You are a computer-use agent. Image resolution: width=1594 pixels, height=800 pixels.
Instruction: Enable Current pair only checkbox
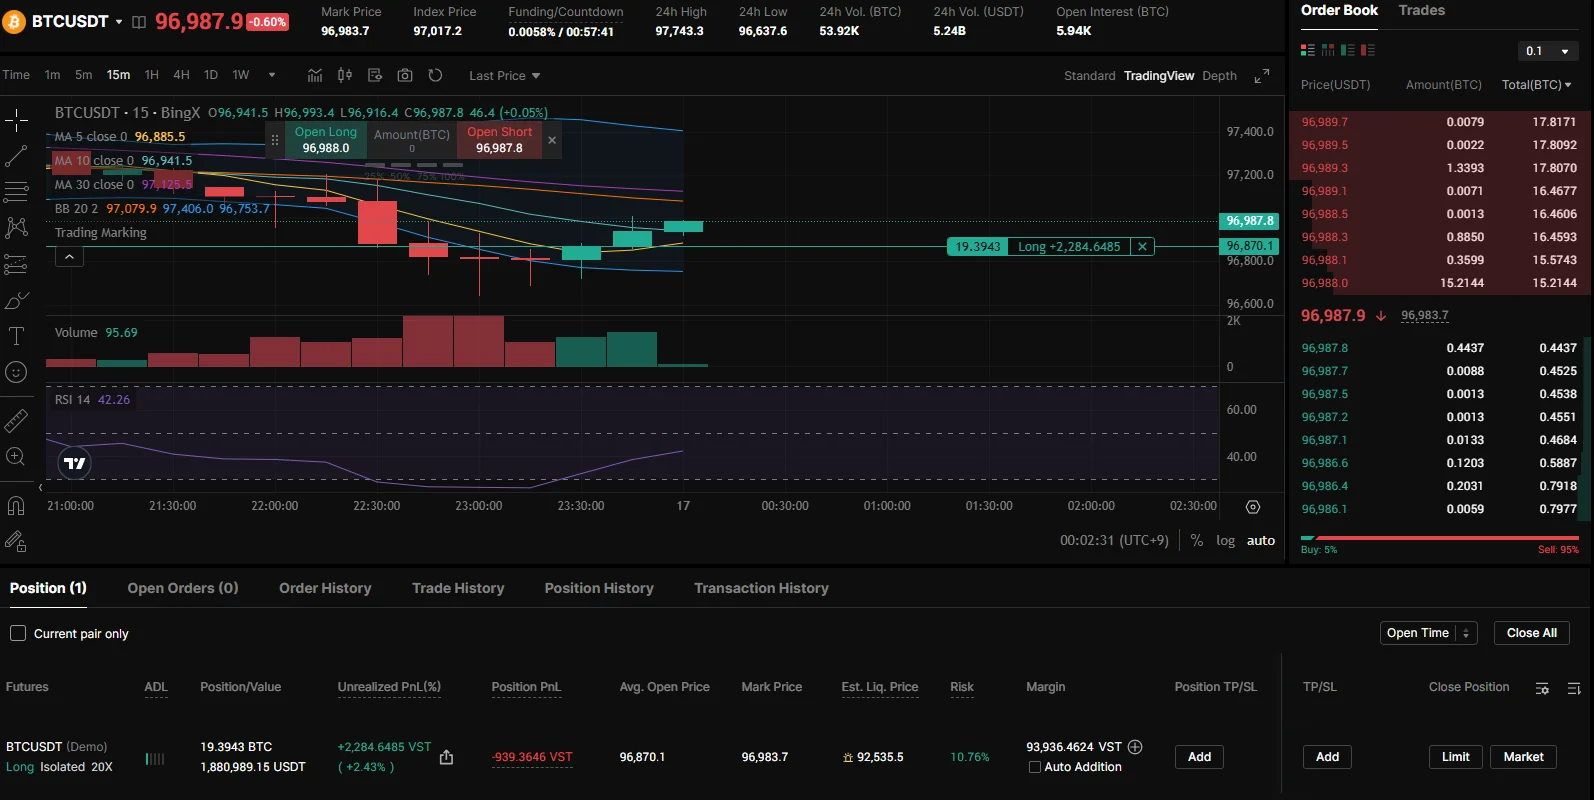18,633
